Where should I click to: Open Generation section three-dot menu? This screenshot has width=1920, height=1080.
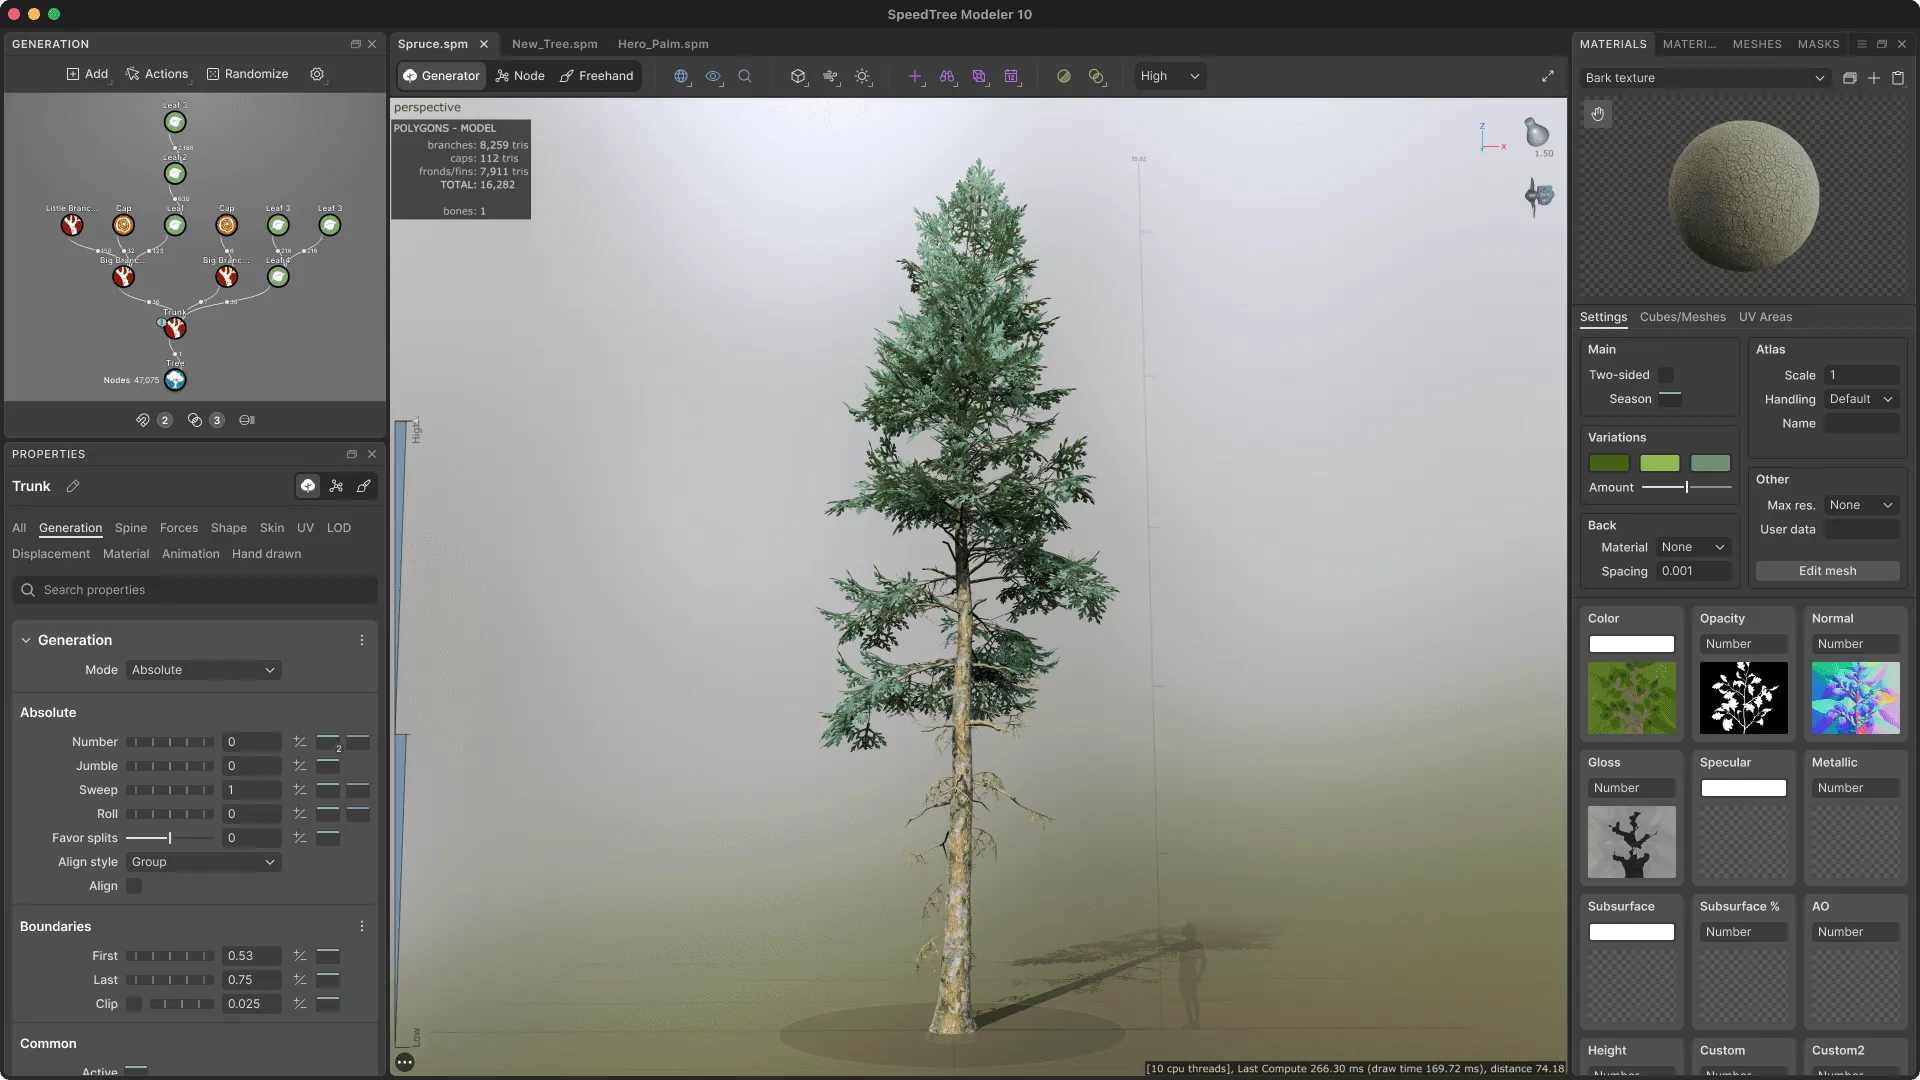tap(362, 640)
